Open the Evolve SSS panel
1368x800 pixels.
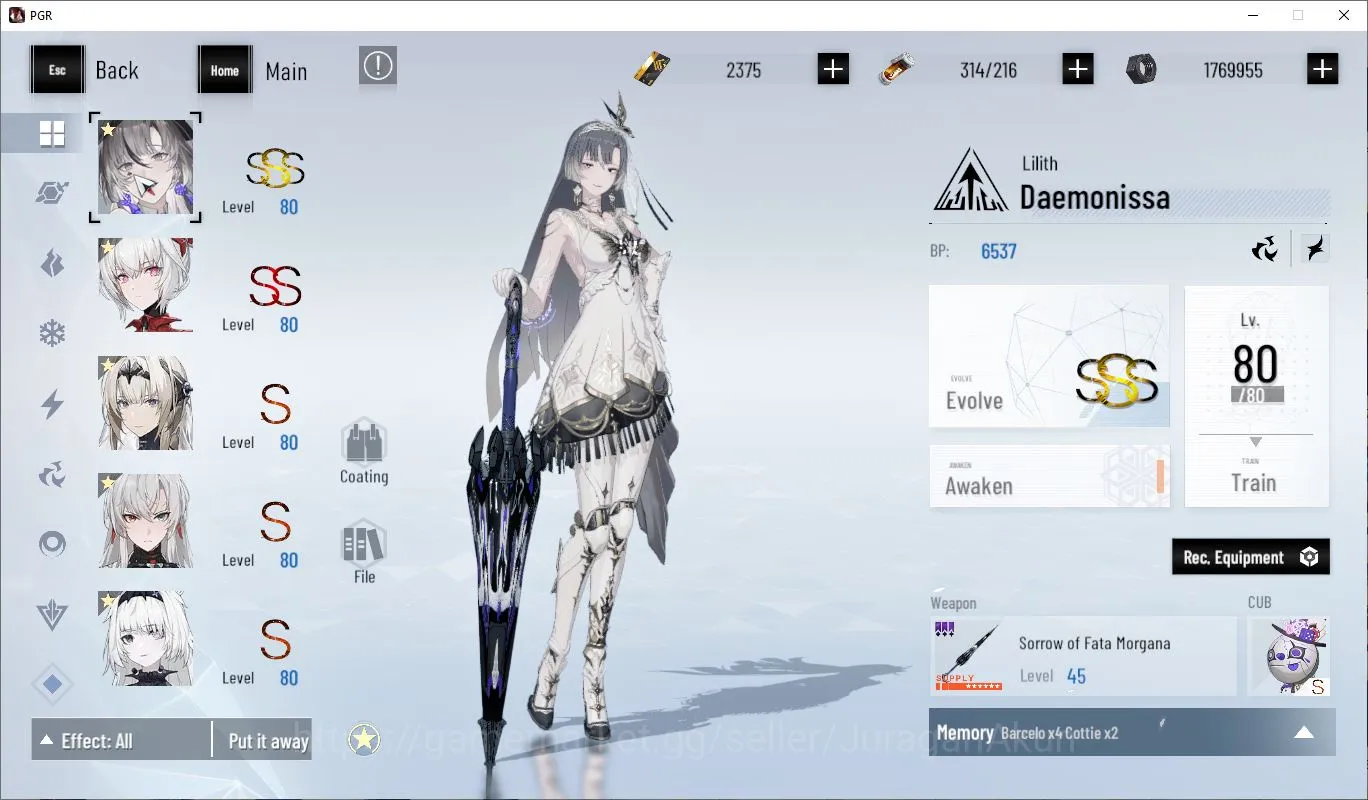1049,358
